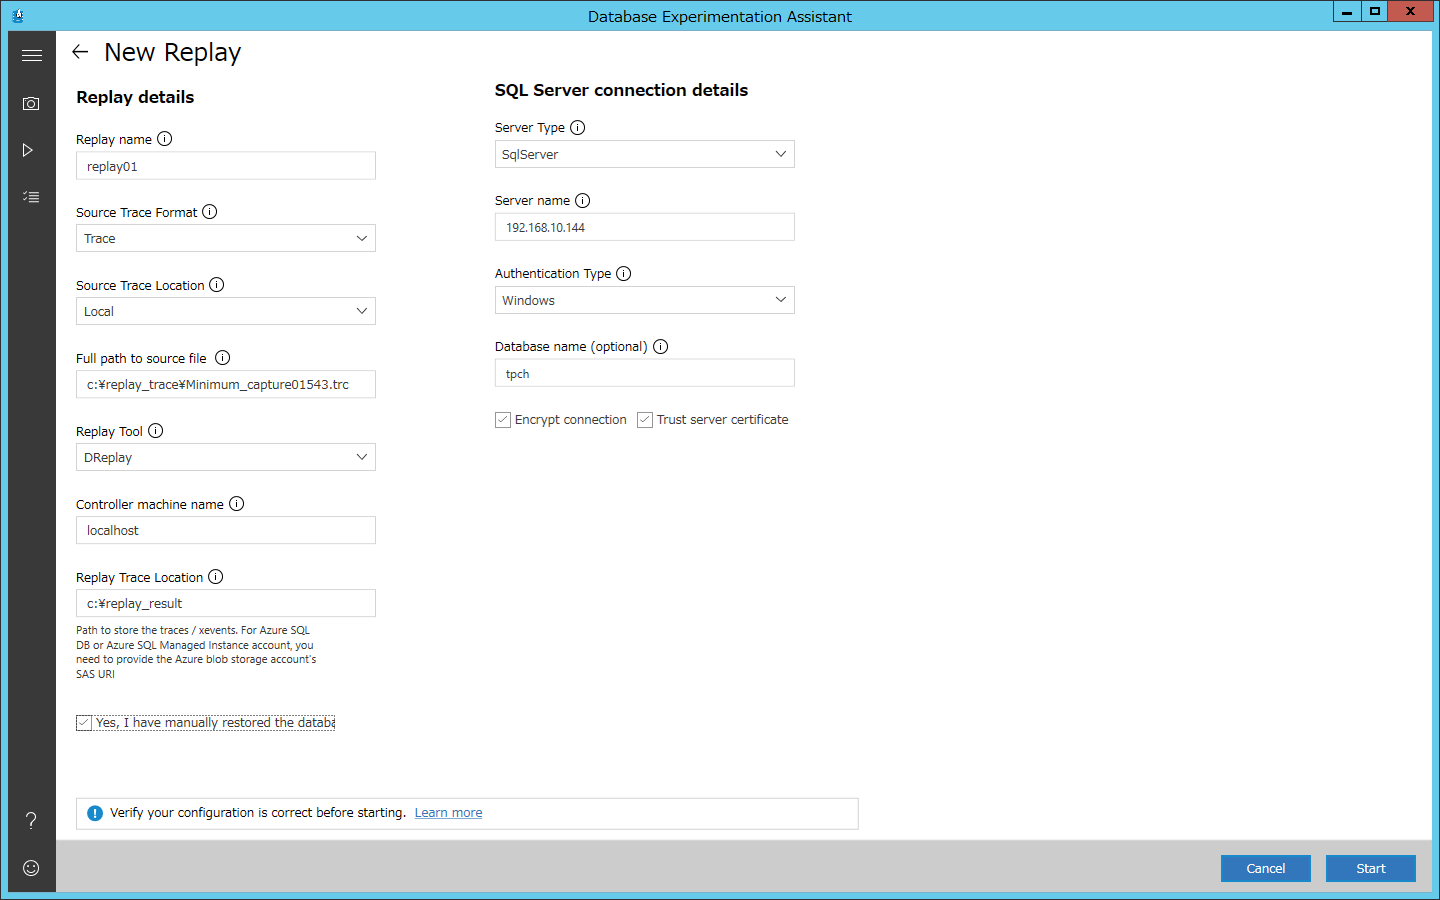Open the Source Trace Location dropdown
The image size is (1440, 900).
coord(226,311)
